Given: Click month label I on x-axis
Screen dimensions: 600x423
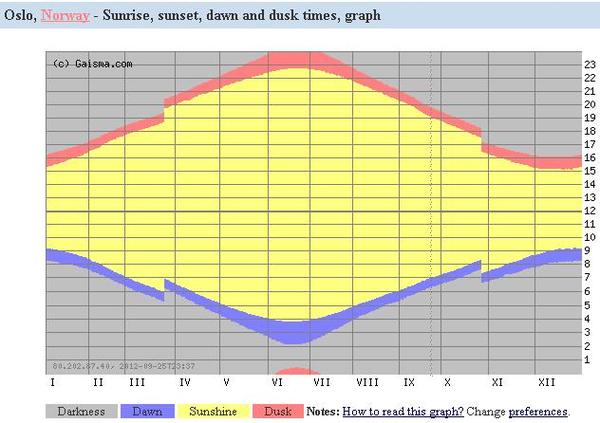Looking at the screenshot, I should pyautogui.click(x=52, y=382).
